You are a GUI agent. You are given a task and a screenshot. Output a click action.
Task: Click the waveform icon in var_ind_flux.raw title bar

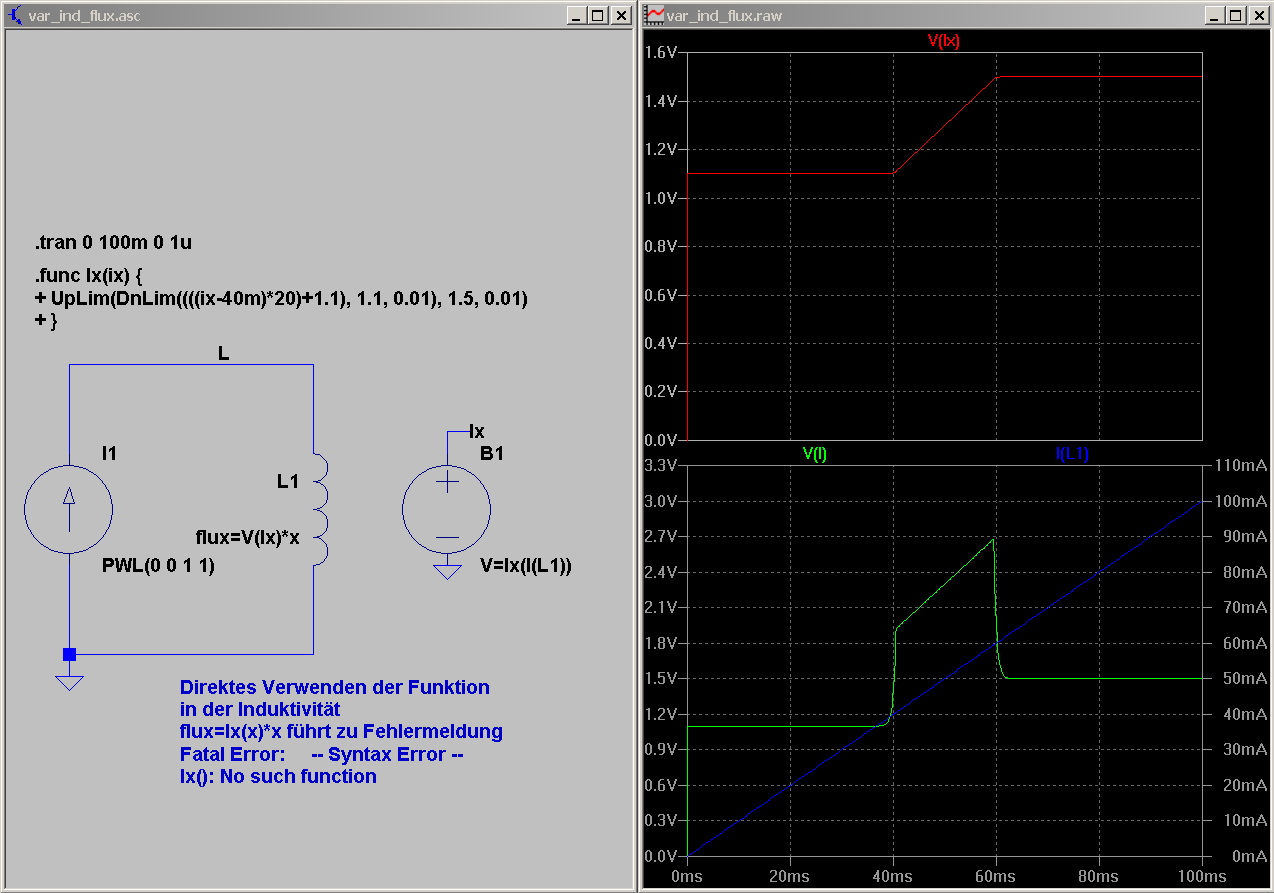click(x=654, y=15)
